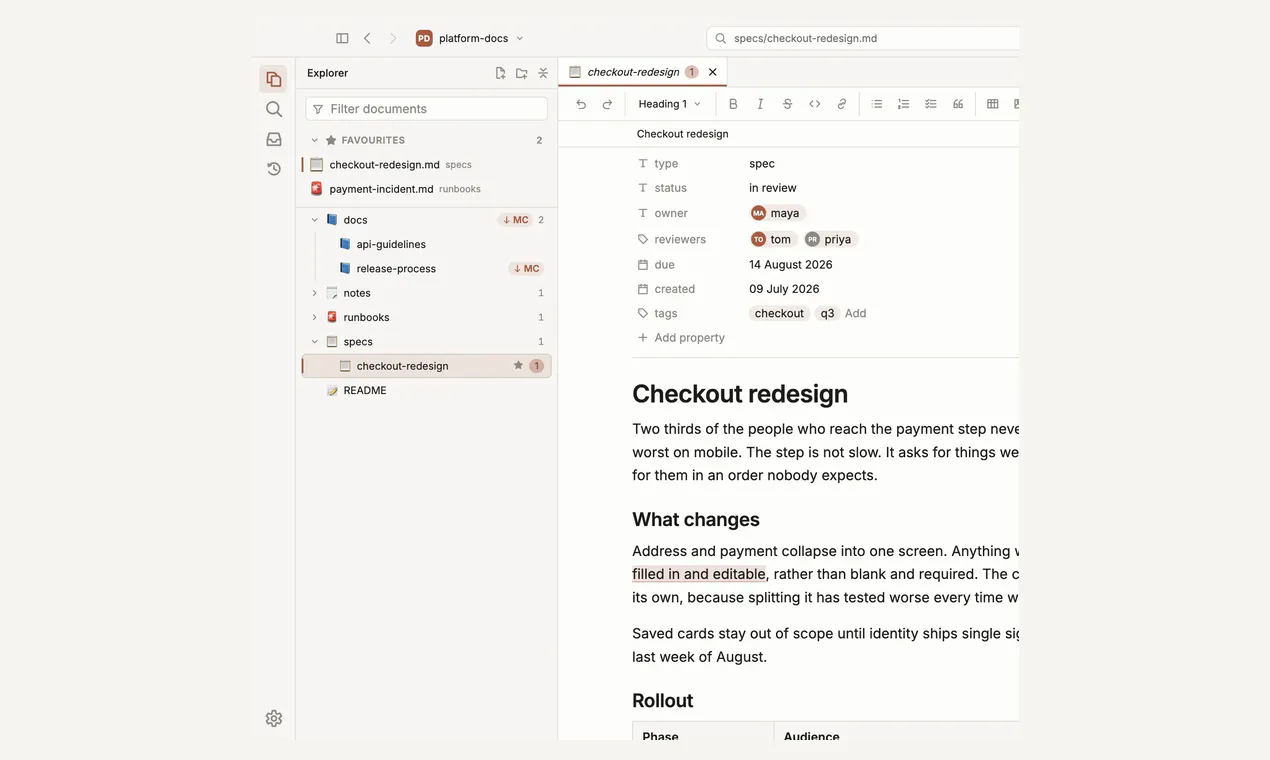Open the Heading 1 style dropdown

(669, 104)
